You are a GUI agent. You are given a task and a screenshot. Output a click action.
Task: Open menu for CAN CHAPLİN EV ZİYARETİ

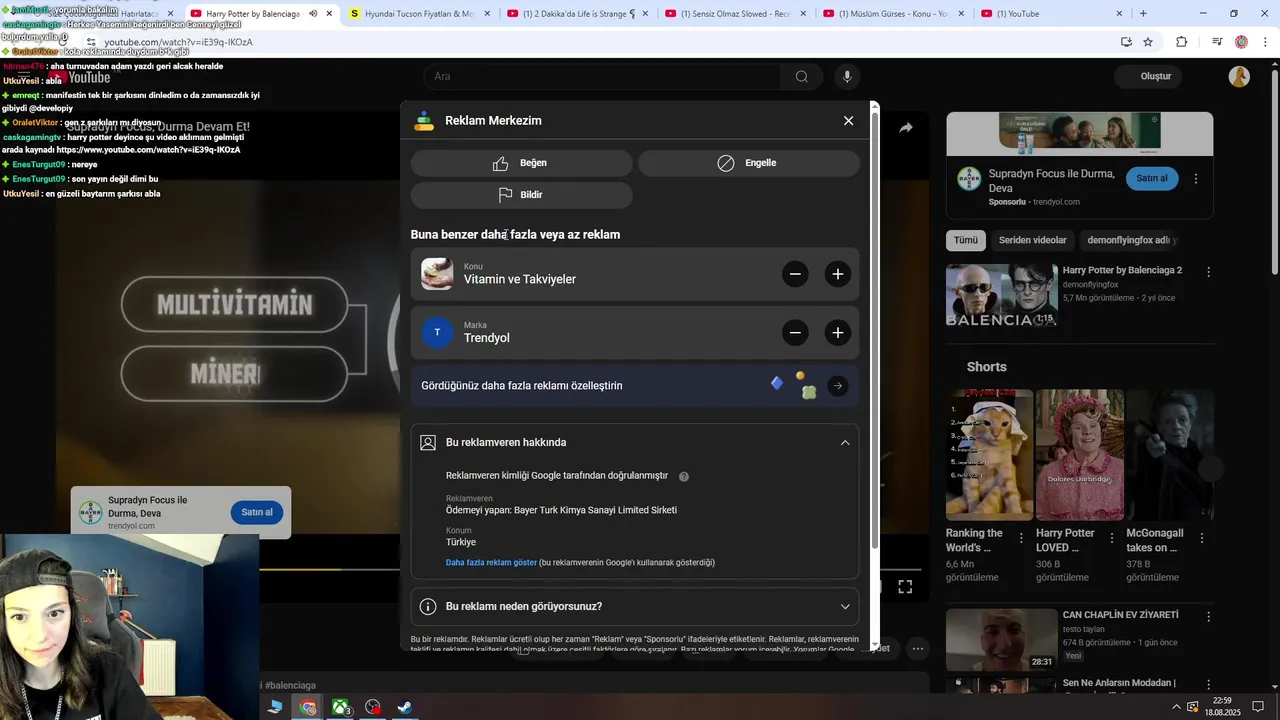(1208, 617)
